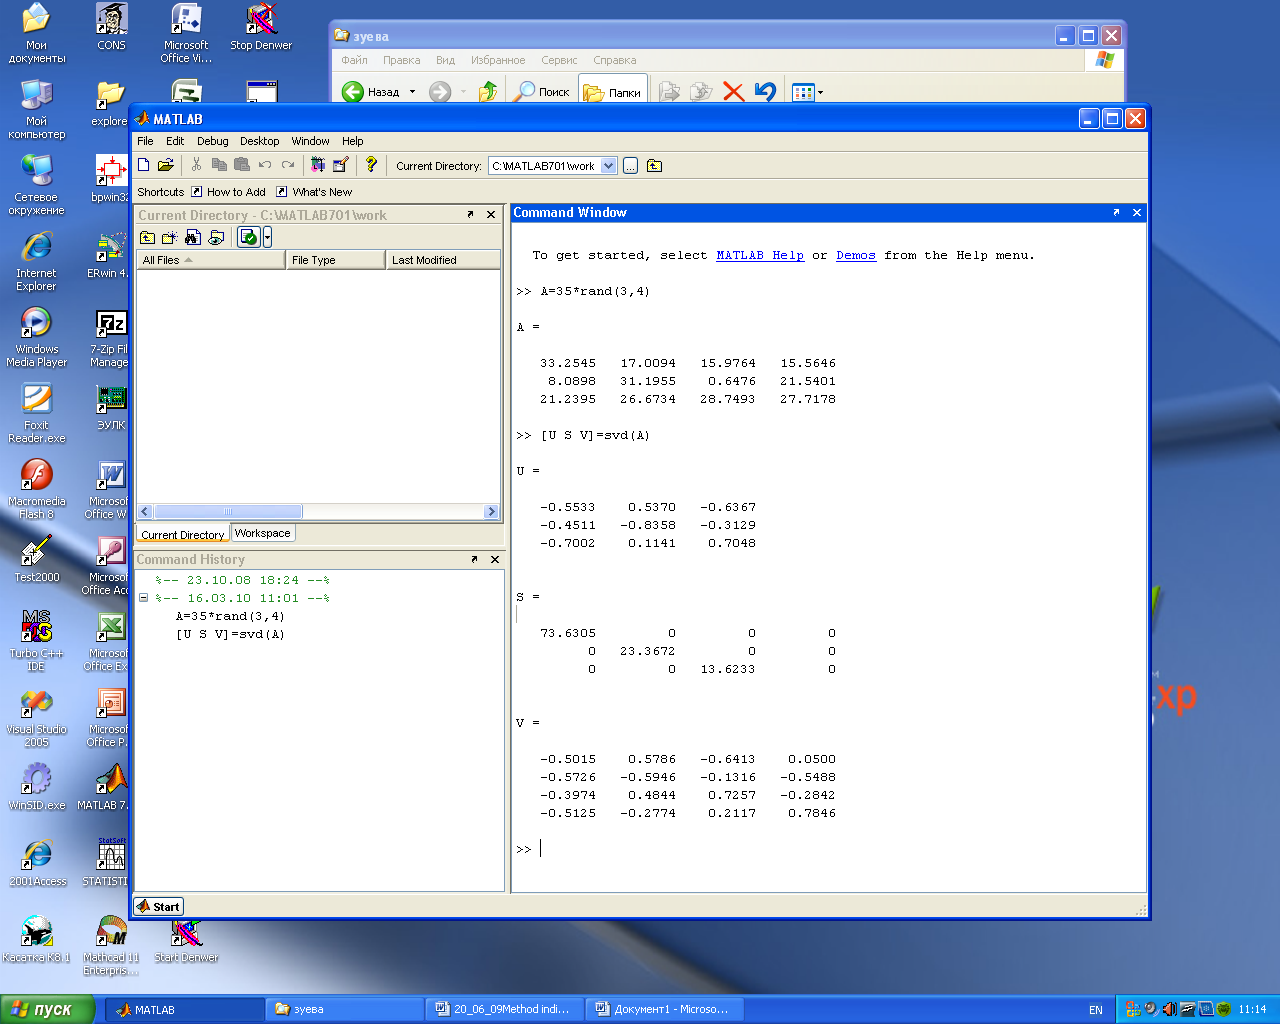The width and height of the screenshot is (1280, 1024).
Task: Go up one directory level in main toolbar
Action: point(654,166)
